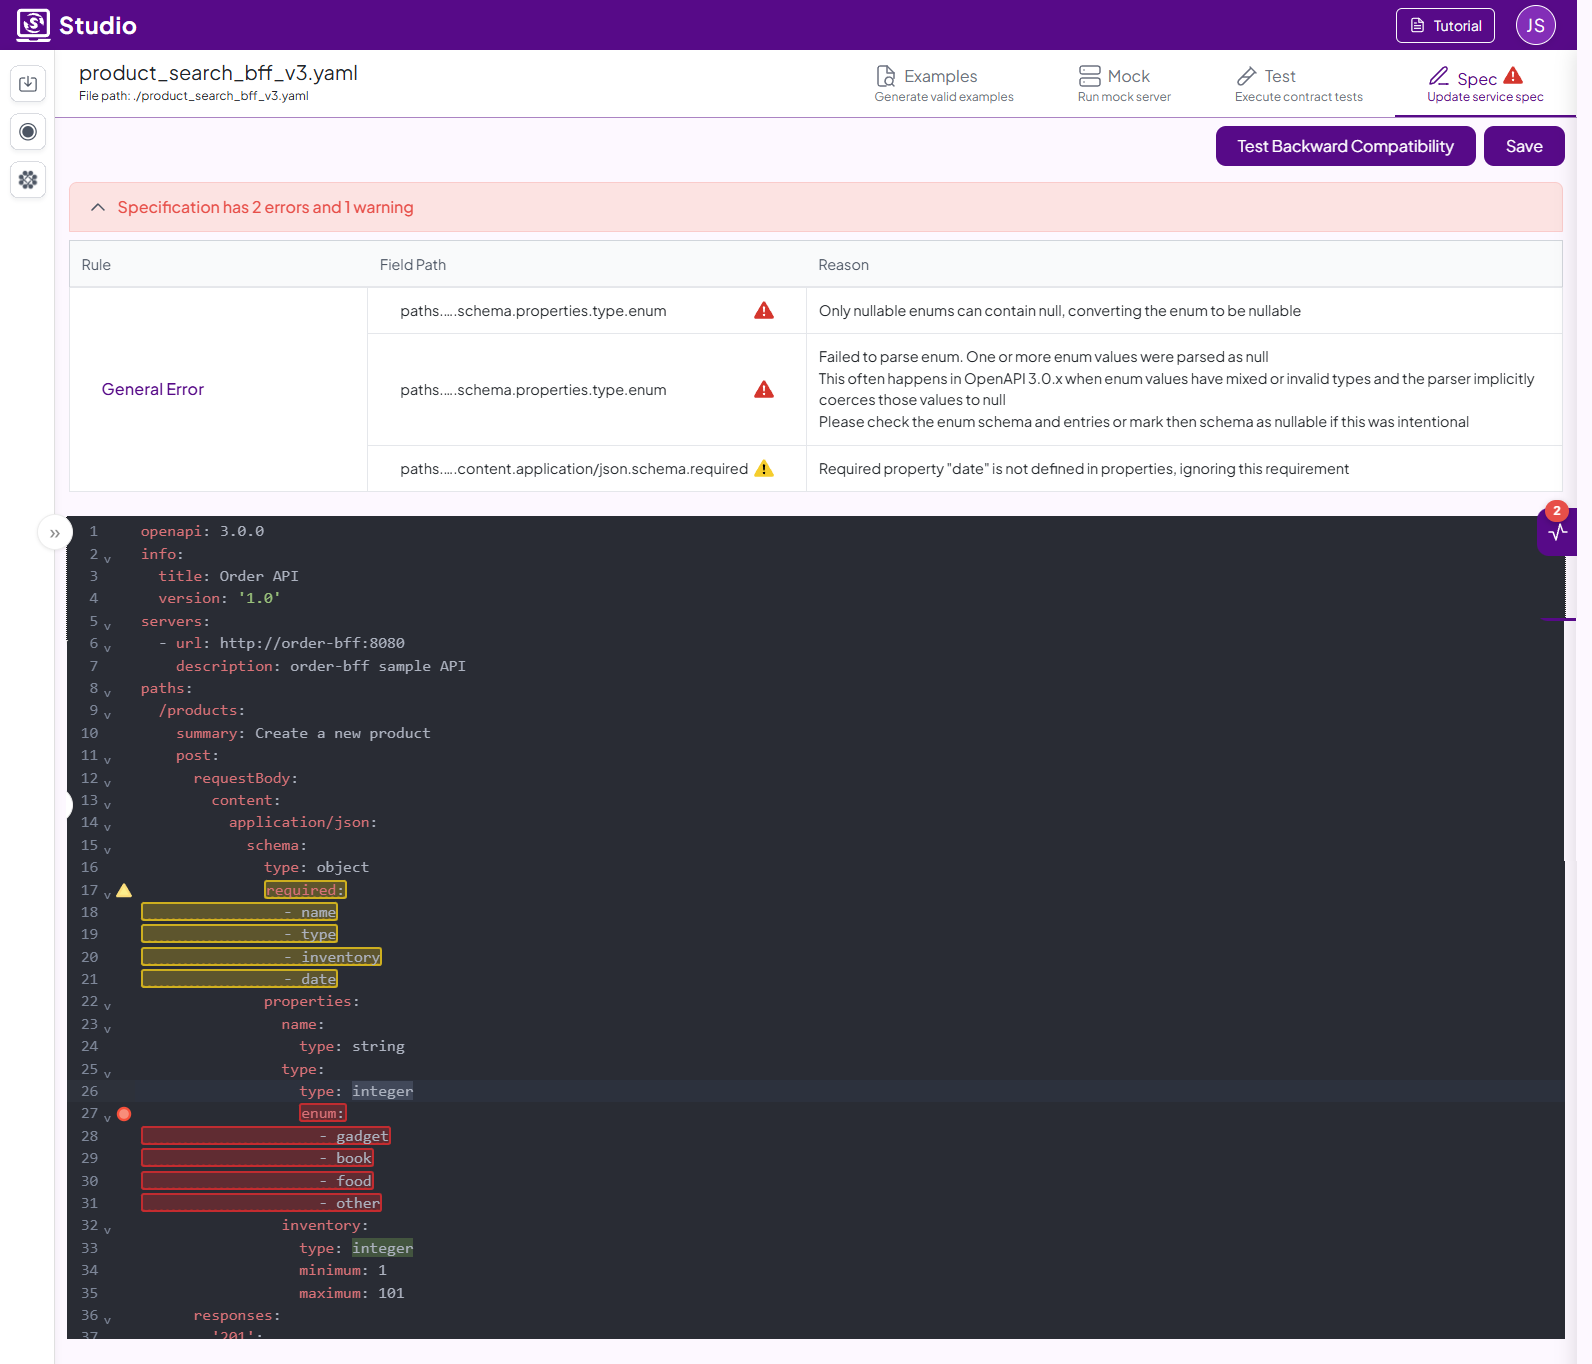Switch to the Mock tab
The width and height of the screenshot is (1592, 1364).
(1124, 84)
